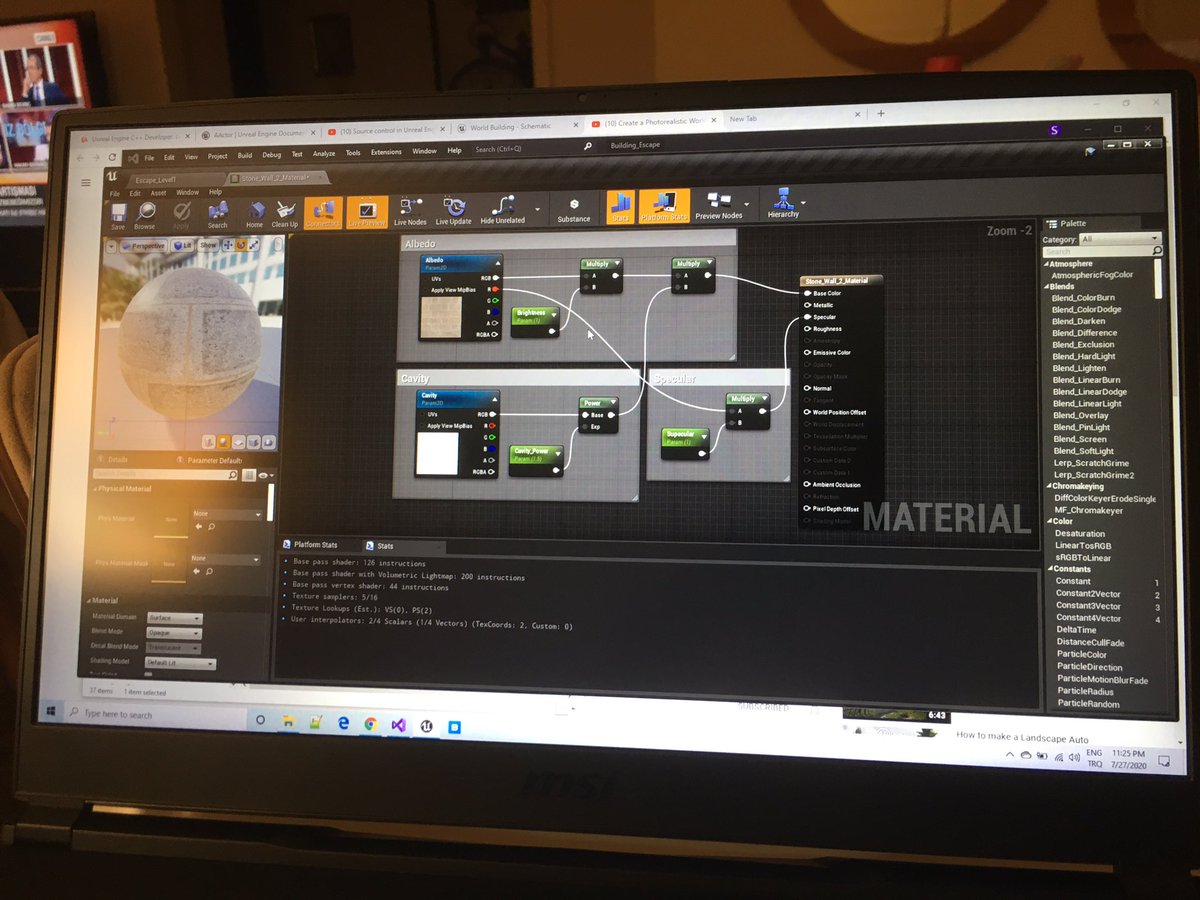Open the Details view options eye icon
The image size is (1200, 900).
pos(265,477)
